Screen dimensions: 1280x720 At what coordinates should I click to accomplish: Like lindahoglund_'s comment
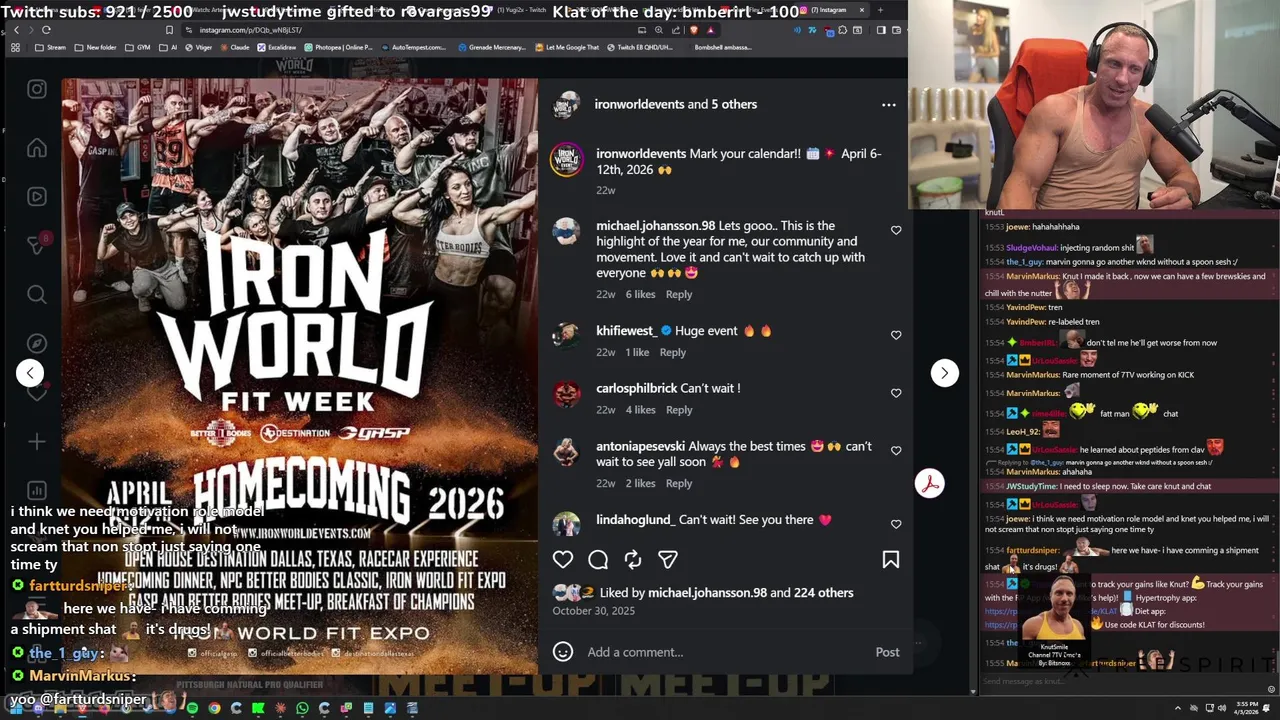click(x=896, y=524)
